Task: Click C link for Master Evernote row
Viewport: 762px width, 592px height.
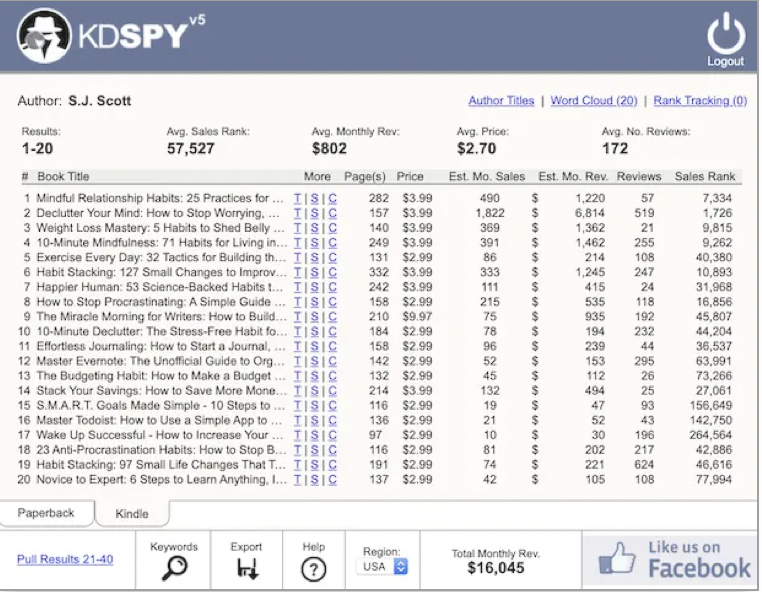Action: tap(332, 361)
